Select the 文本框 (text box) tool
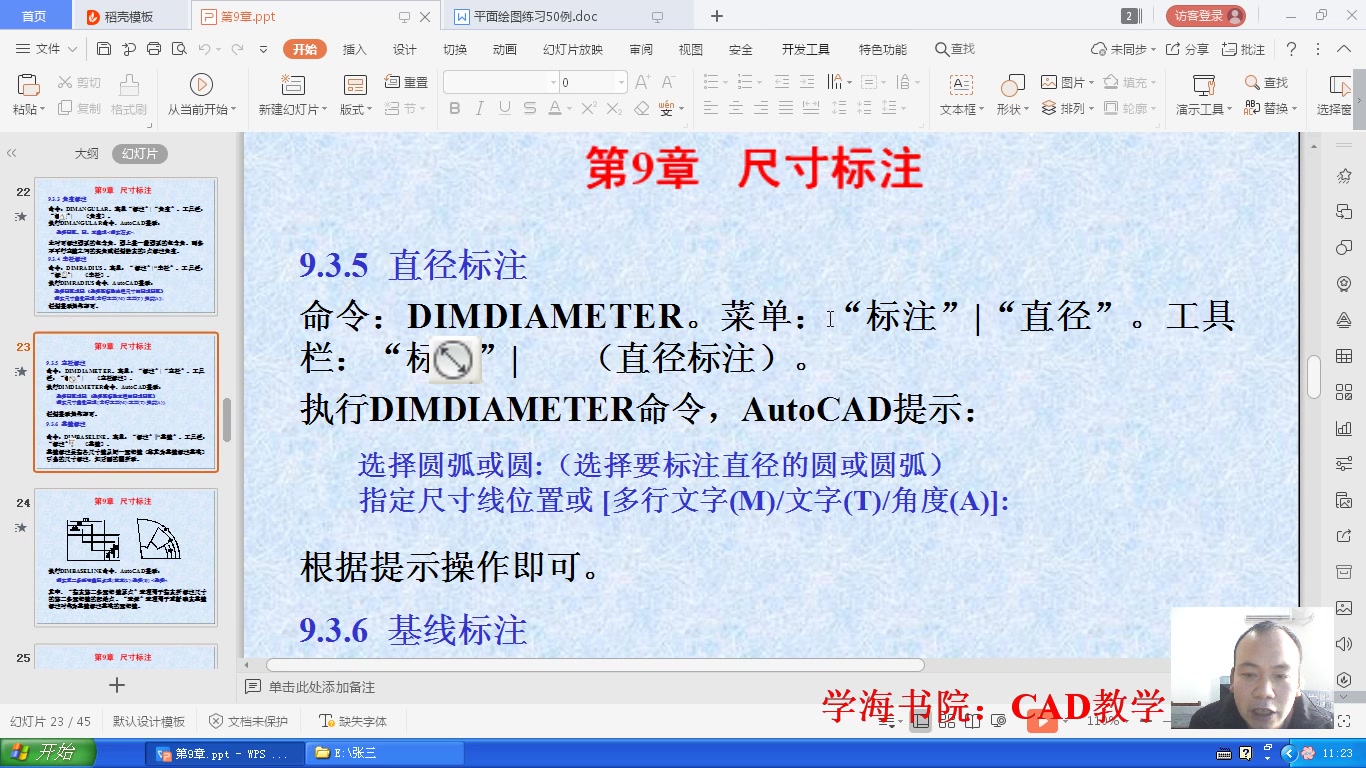The image size is (1366, 768). point(960,95)
